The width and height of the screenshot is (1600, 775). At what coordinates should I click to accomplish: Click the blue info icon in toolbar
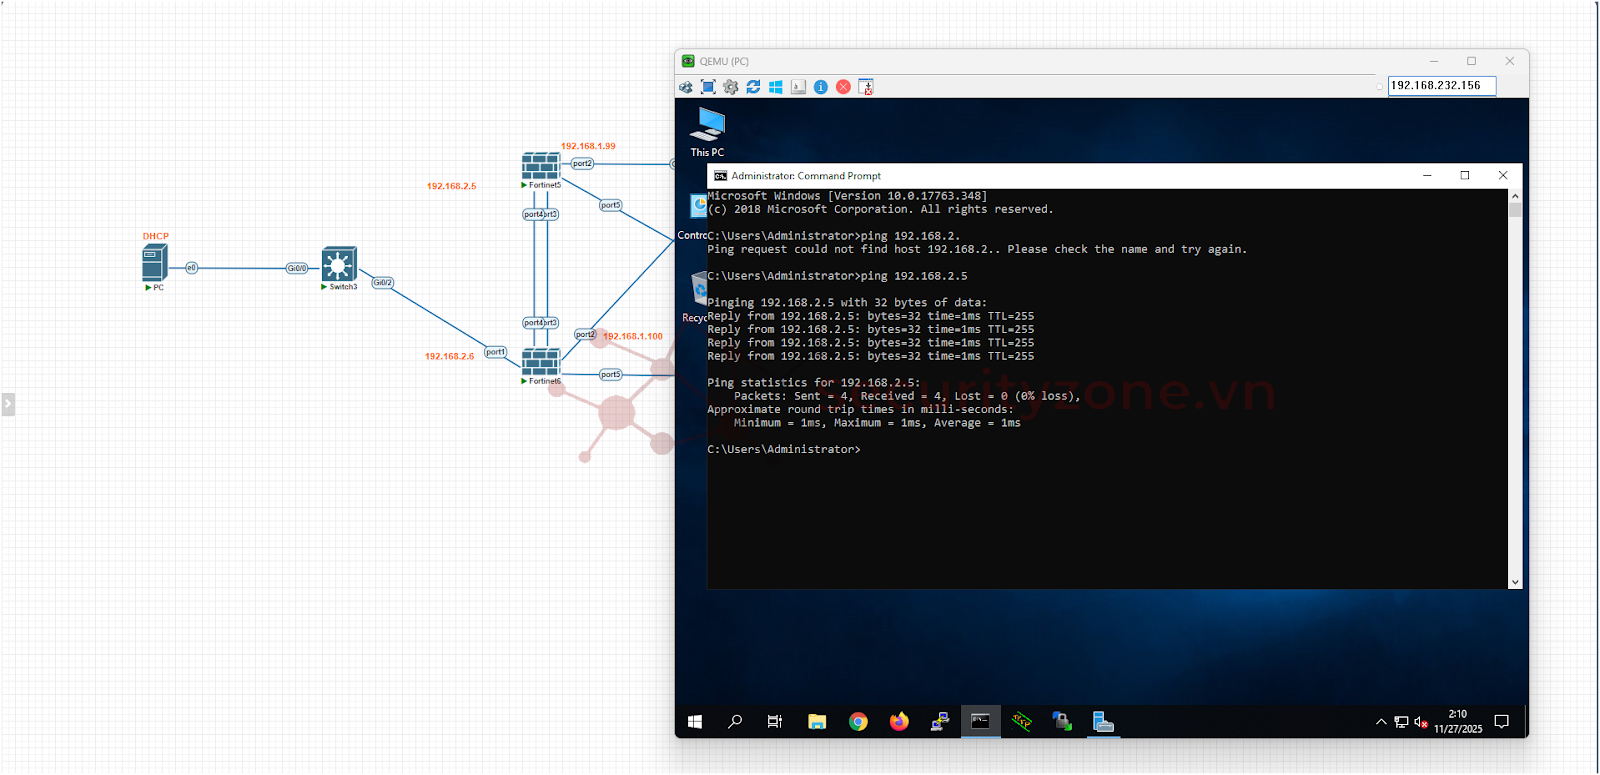(x=820, y=87)
